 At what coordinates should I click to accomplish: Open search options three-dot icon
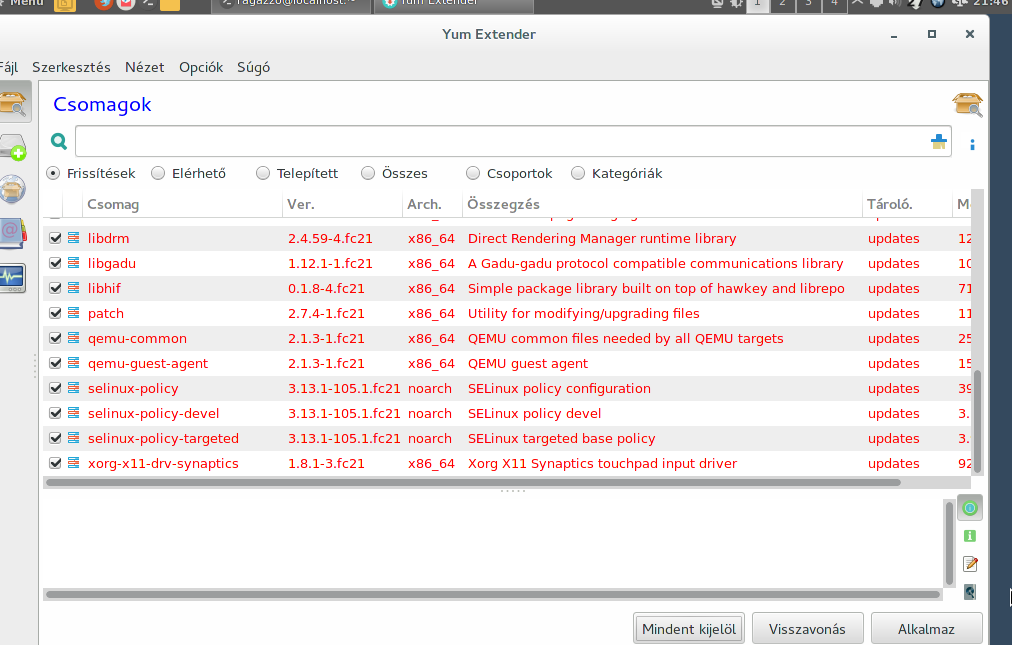click(x=972, y=145)
